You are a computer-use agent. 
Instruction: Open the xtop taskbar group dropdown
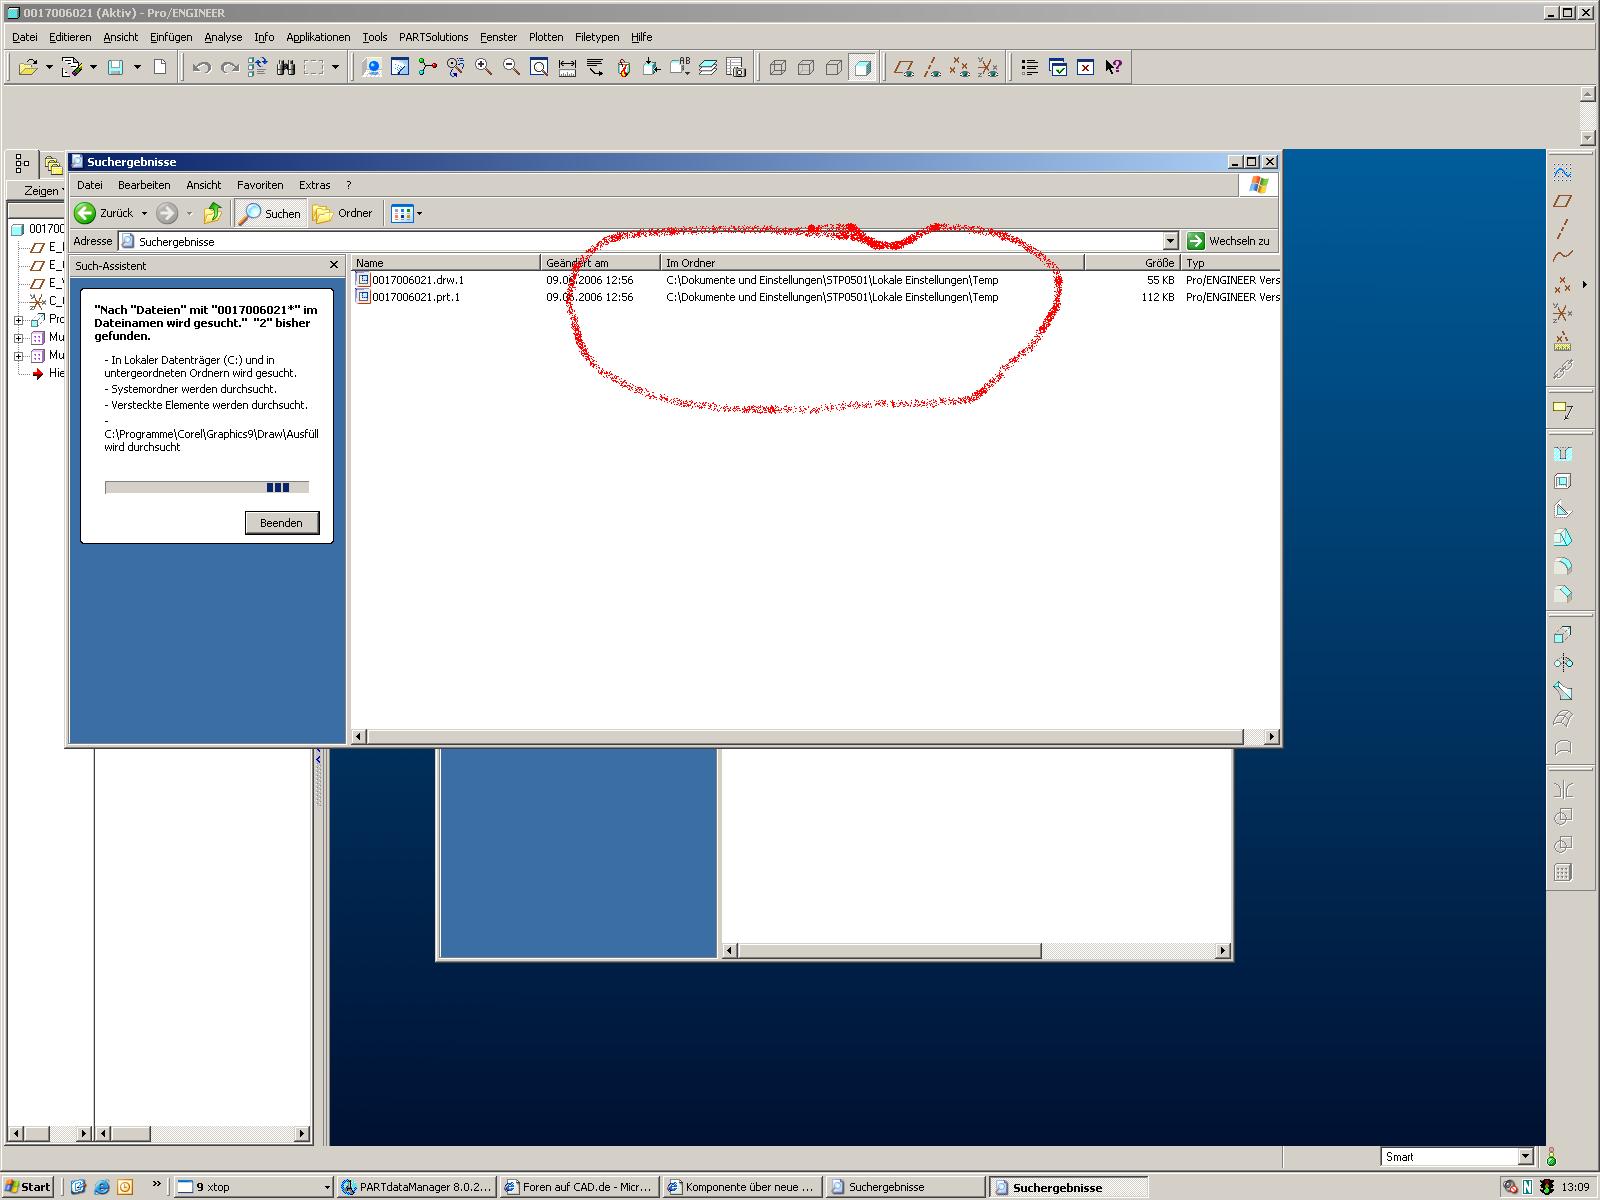pyautogui.click(x=326, y=1187)
